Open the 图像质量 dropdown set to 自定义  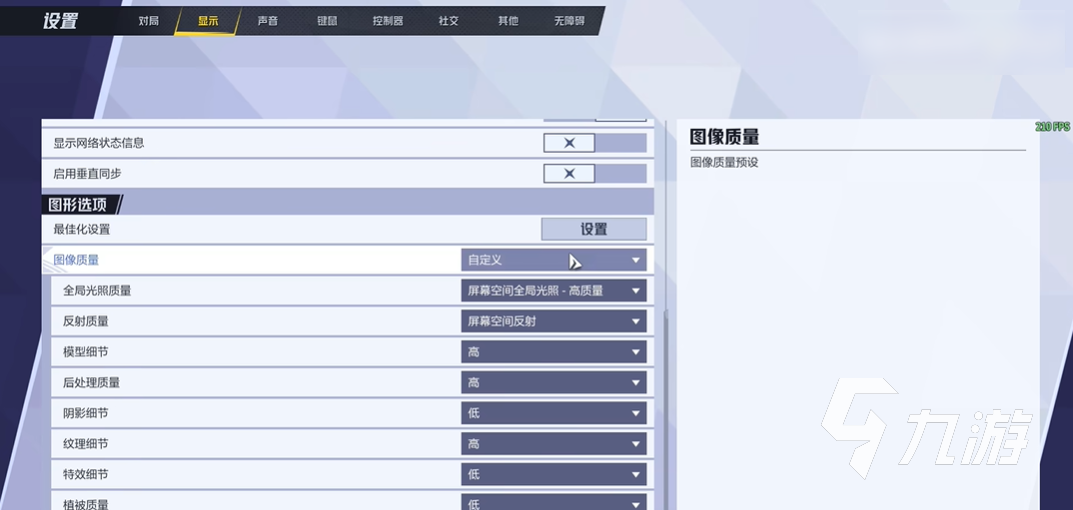click(554, 260)
